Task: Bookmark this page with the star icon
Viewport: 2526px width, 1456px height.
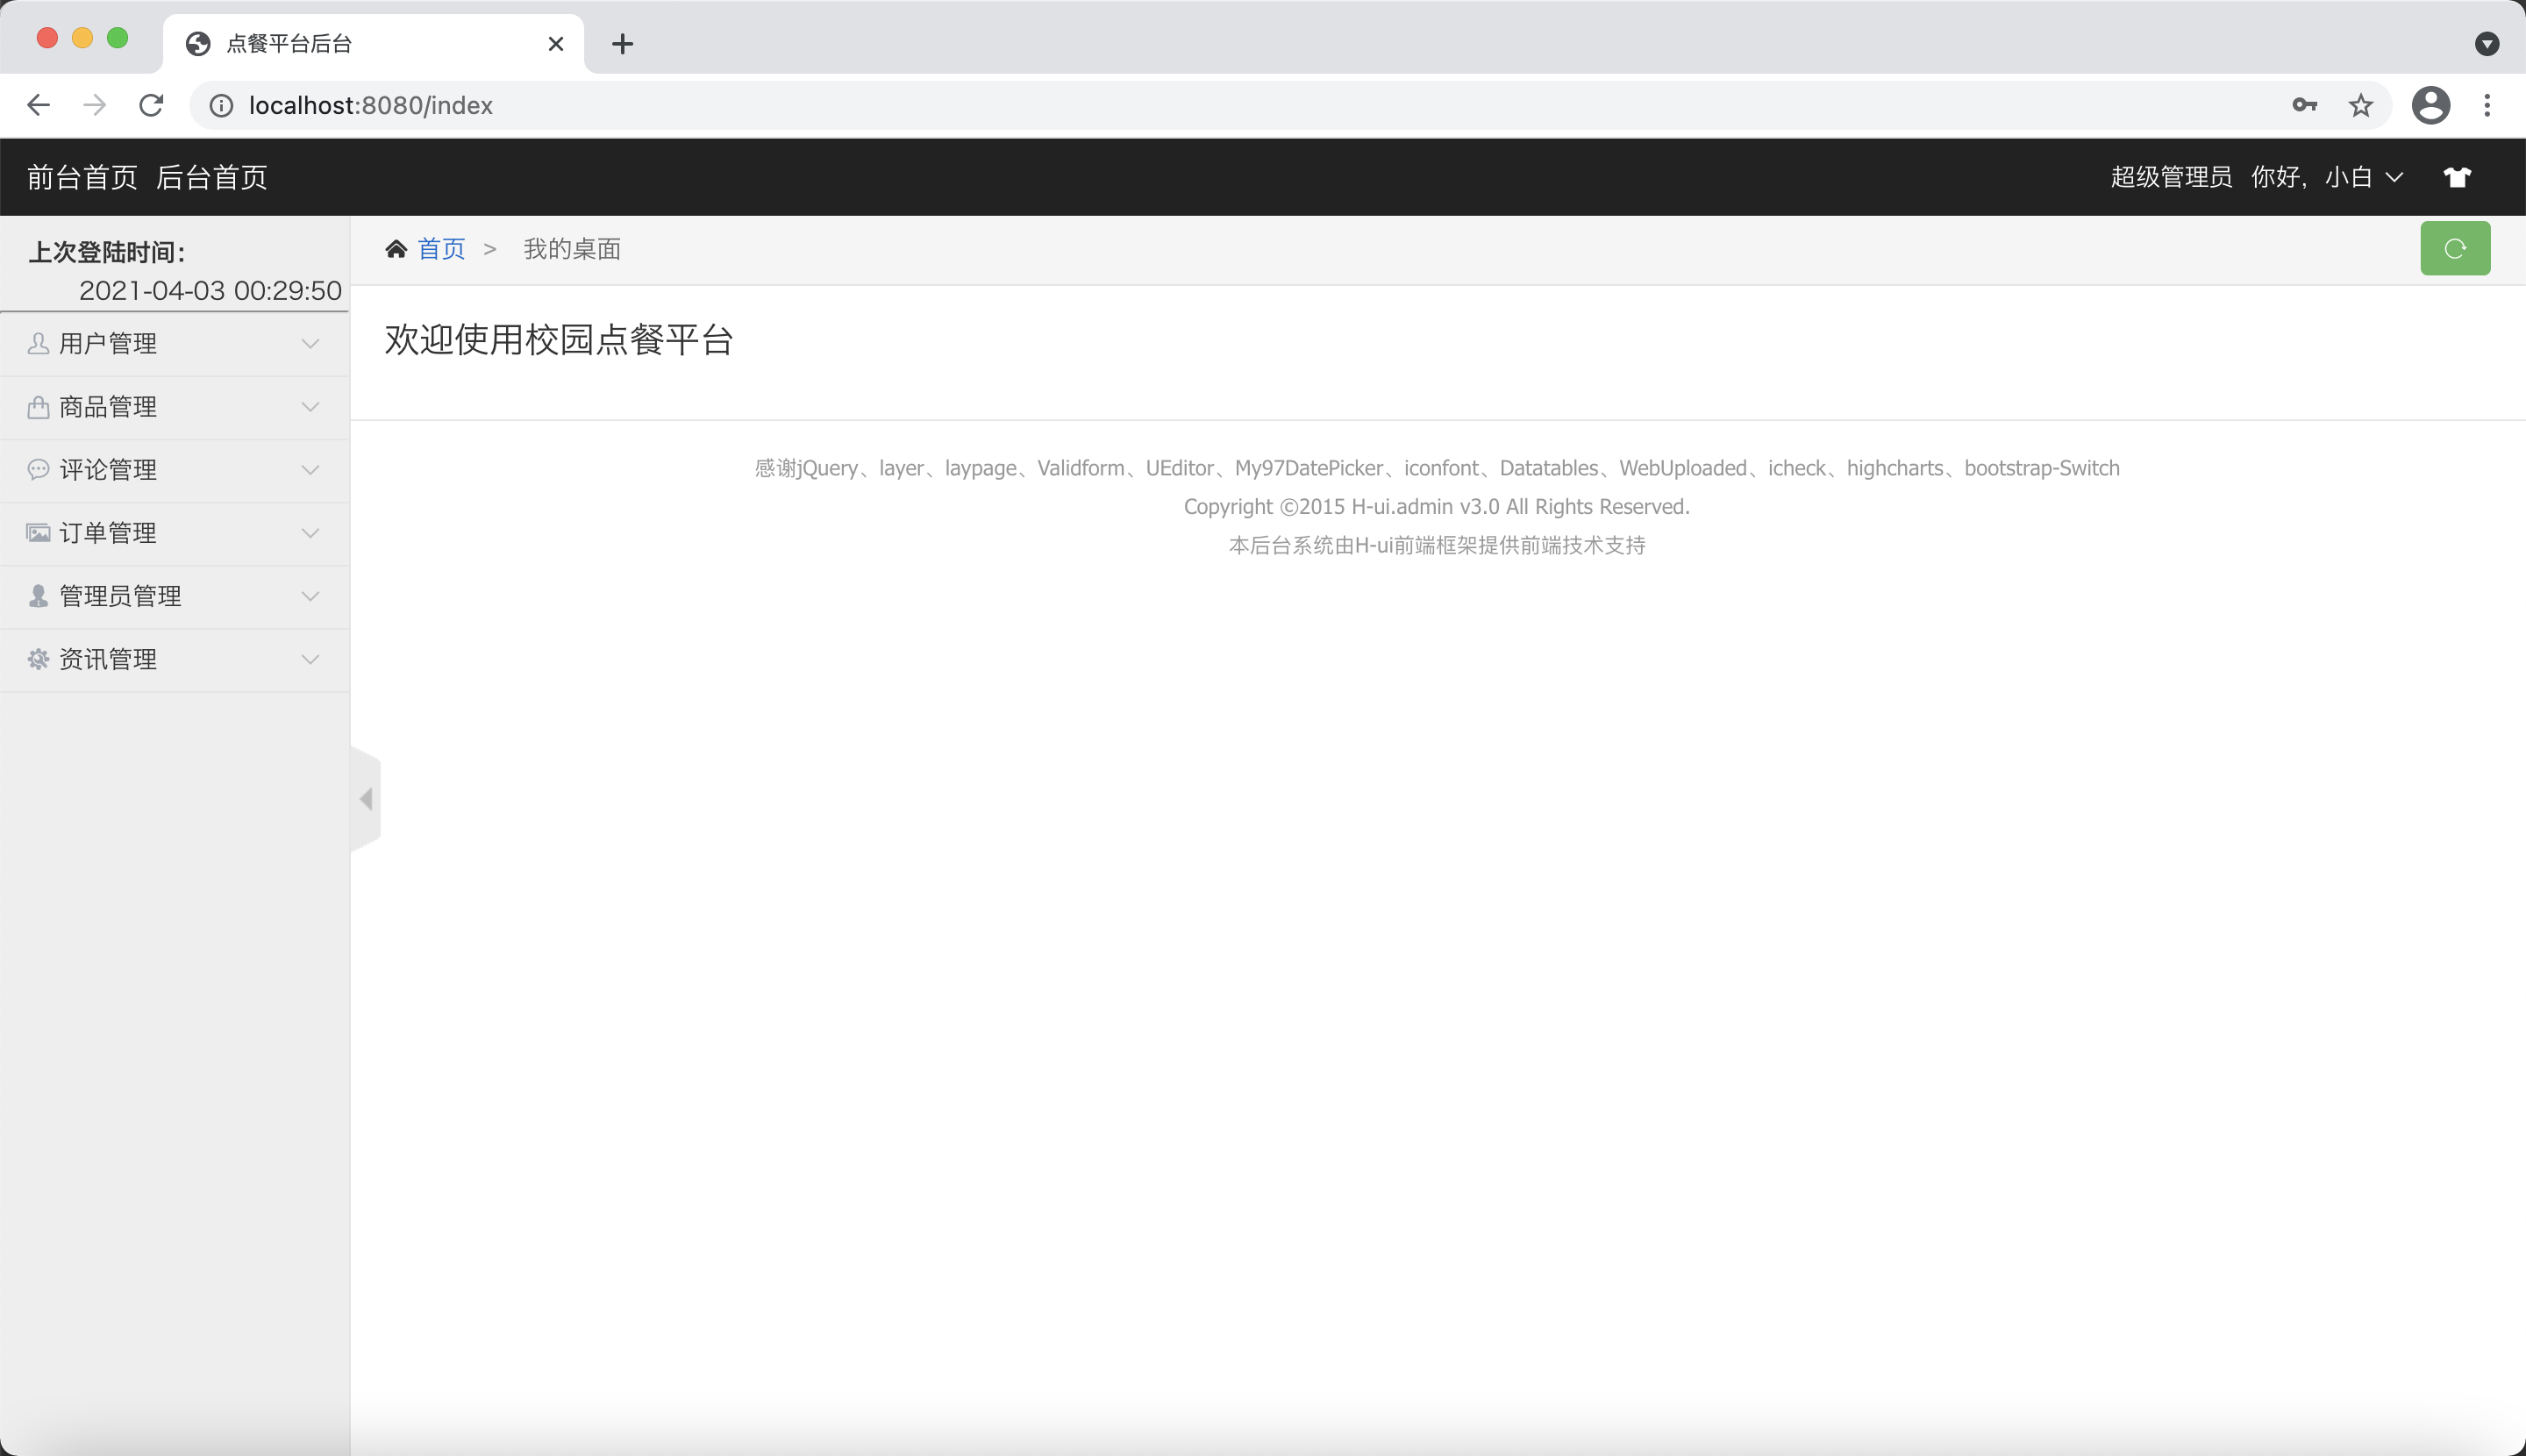Action: coord(2360,105)
